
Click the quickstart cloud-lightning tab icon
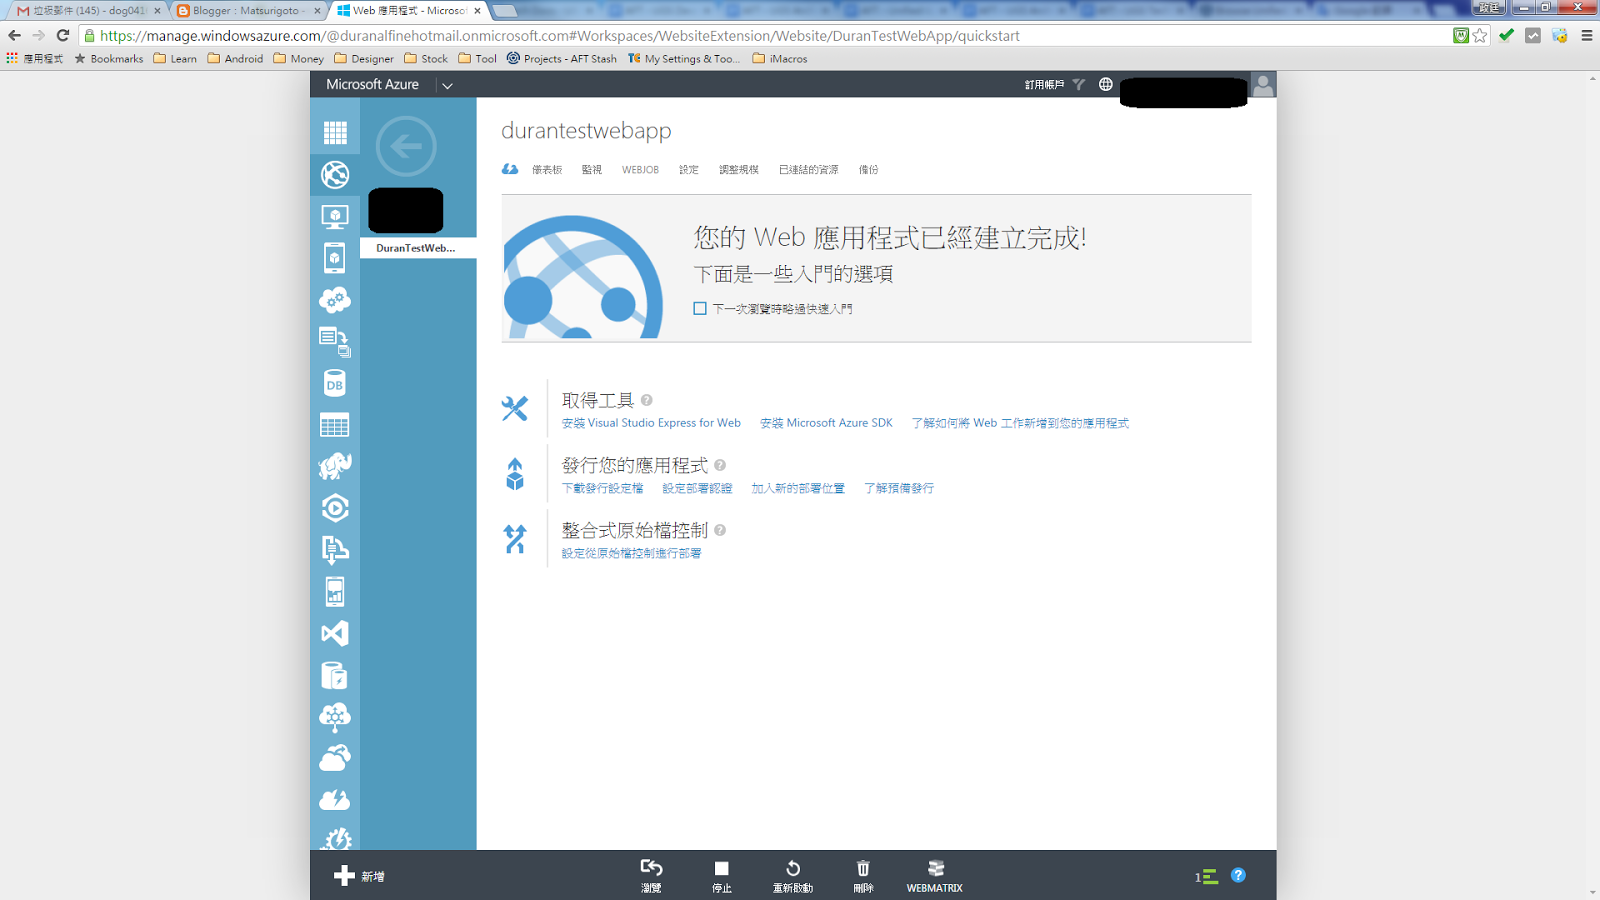pyautogui.click(x=510, y=169)
